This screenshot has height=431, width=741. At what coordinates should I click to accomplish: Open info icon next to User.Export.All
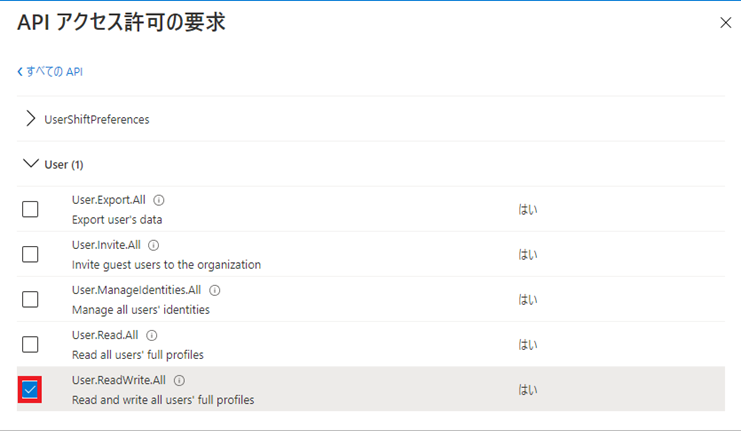click(159, 200)
